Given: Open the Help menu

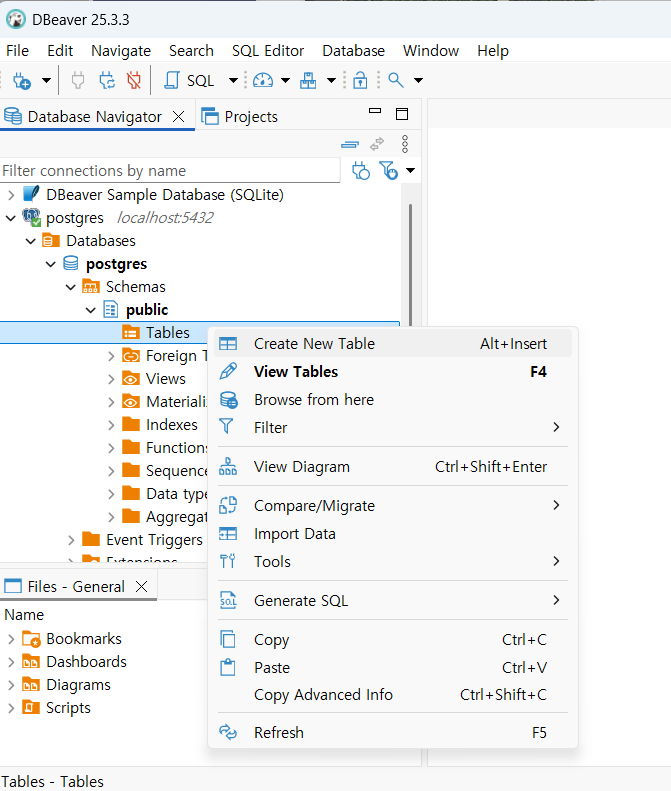Looking at the screenshot, I should pos(493,51).
